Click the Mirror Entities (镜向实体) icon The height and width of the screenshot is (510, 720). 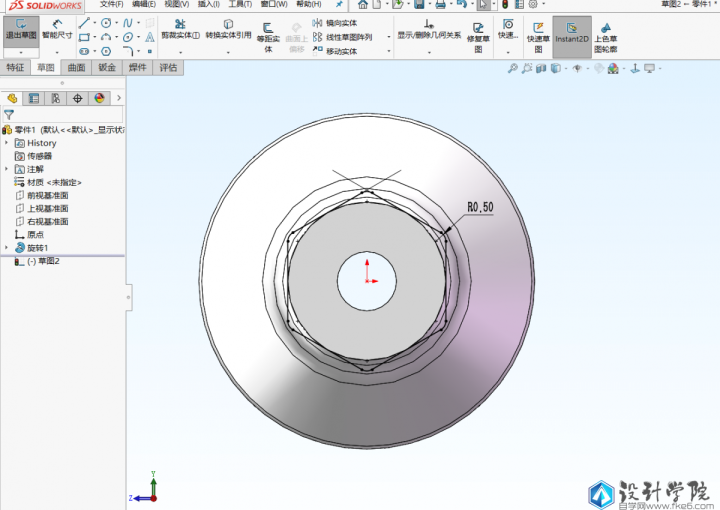coord(318,23)
